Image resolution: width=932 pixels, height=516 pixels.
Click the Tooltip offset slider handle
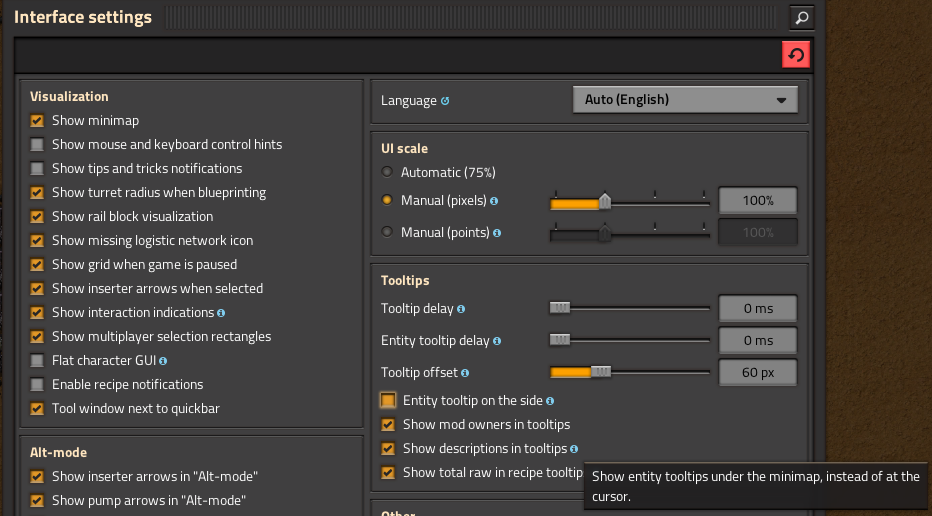coord(600,372)
